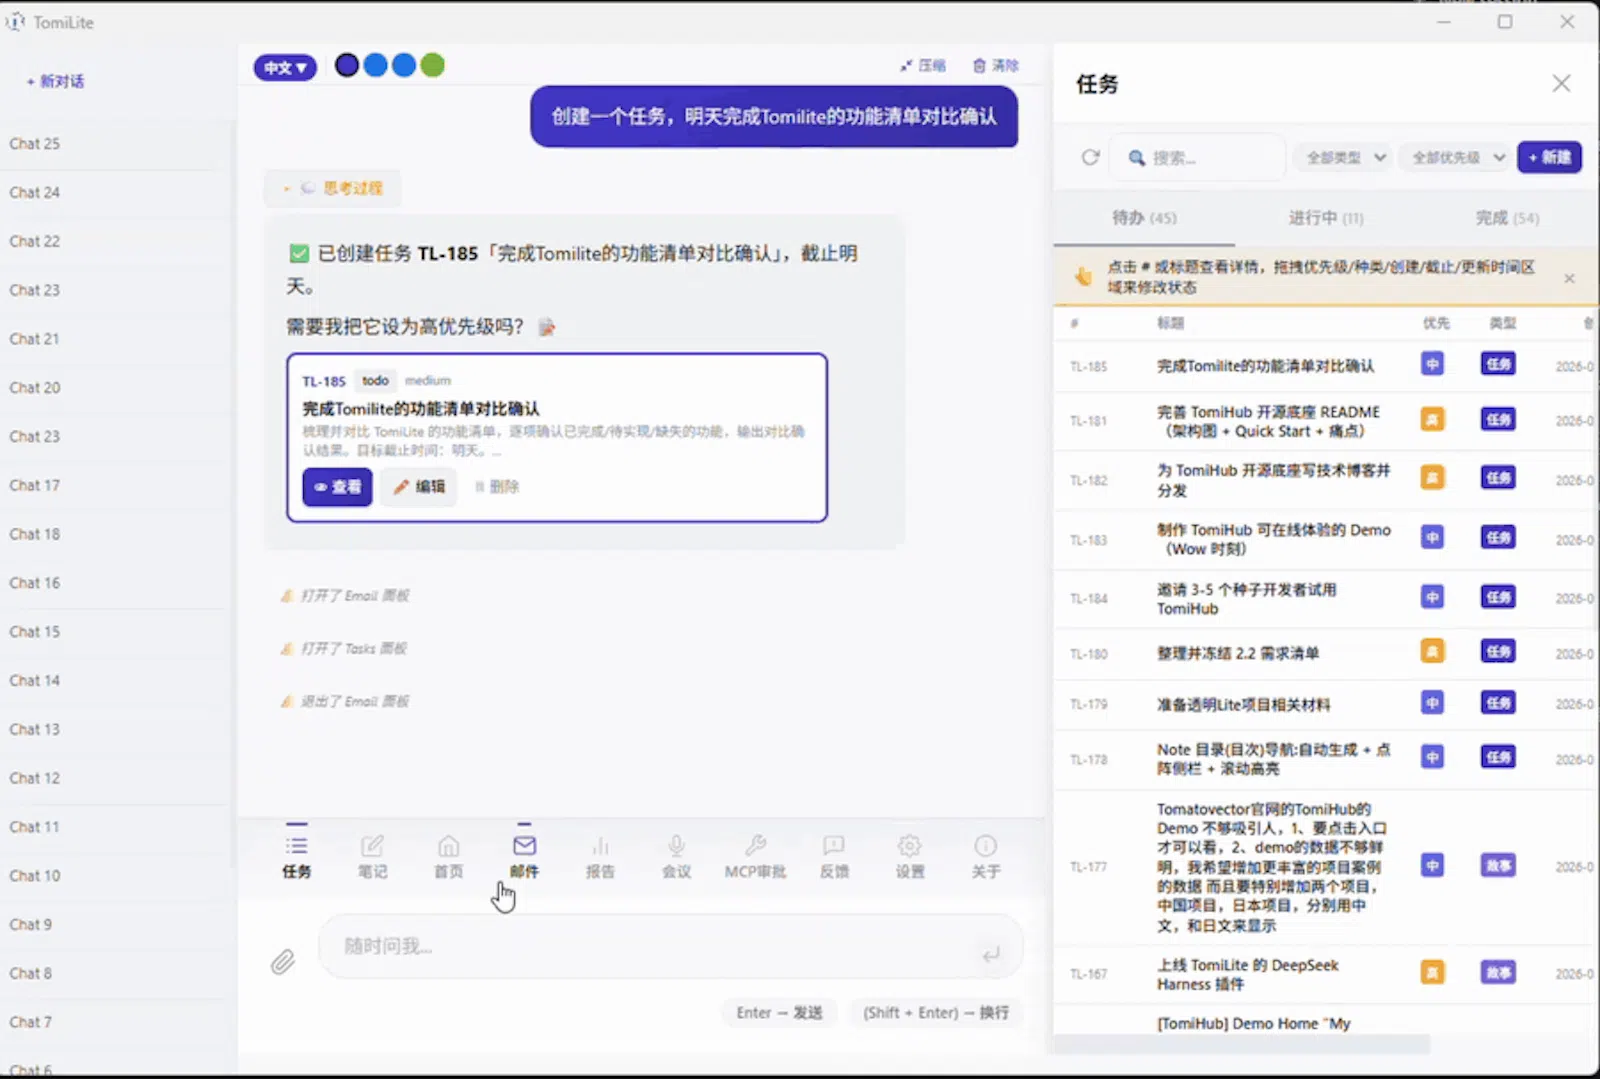The width and height of the screenshot is (1600, 1079).
Task: Open the About (关于) info icon
Action: (985, 846)
